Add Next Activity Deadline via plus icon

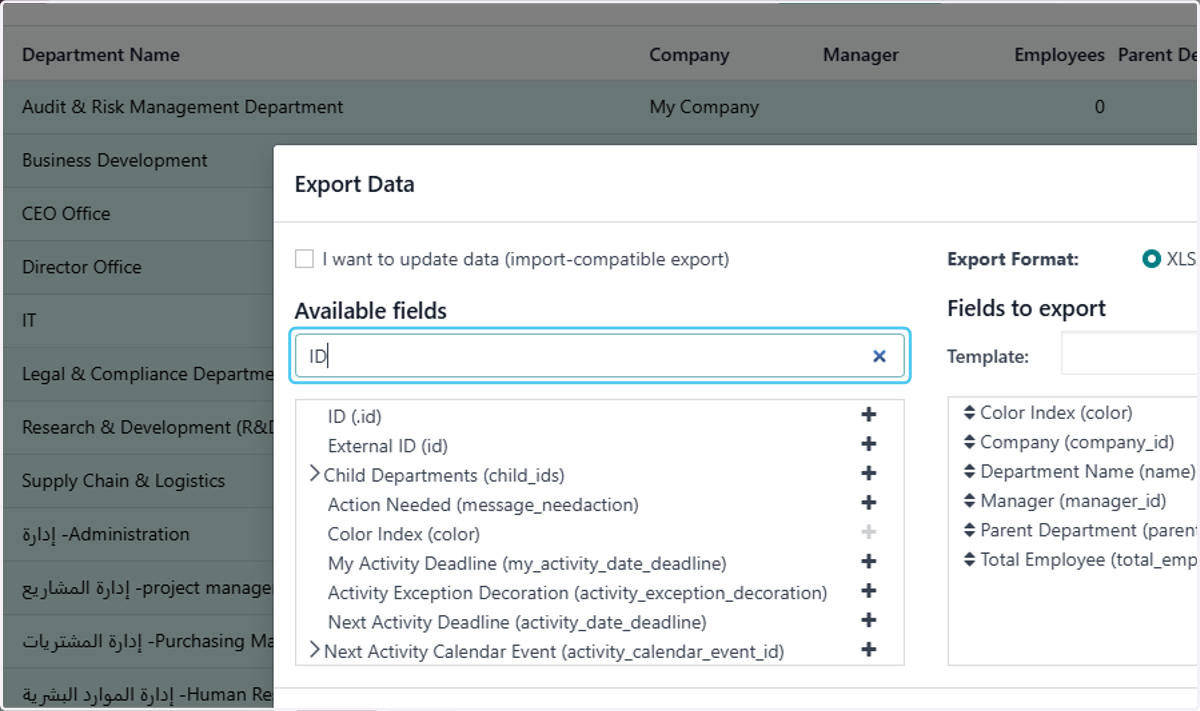(868, 621)
